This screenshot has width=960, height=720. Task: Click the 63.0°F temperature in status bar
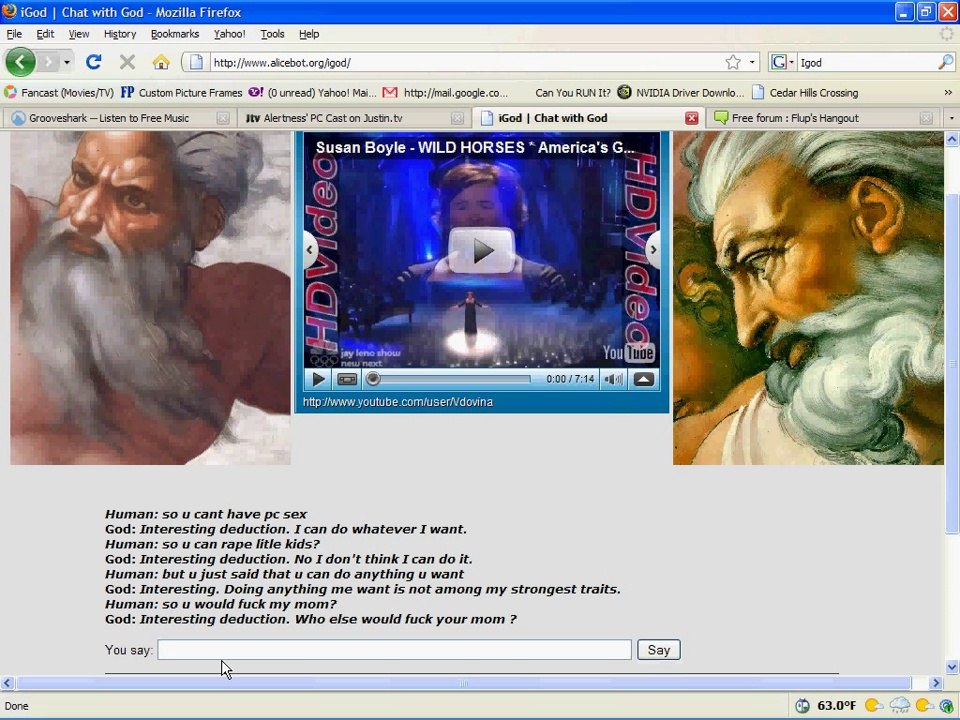[x=836, y=706]
